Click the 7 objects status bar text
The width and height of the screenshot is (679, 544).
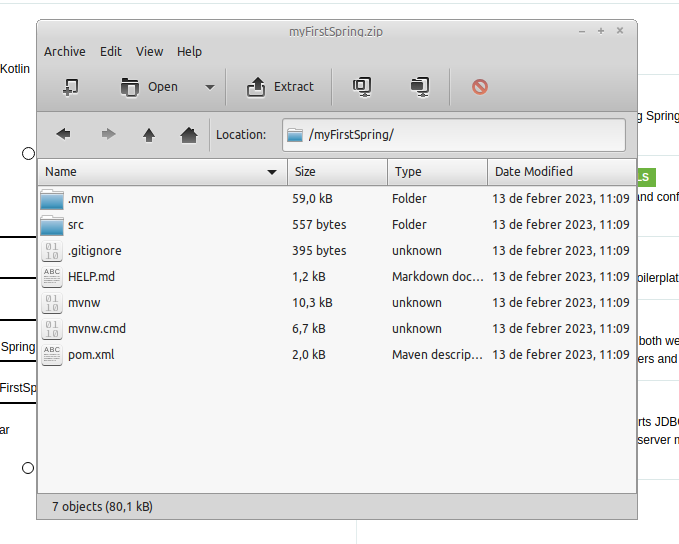(102, 507)
